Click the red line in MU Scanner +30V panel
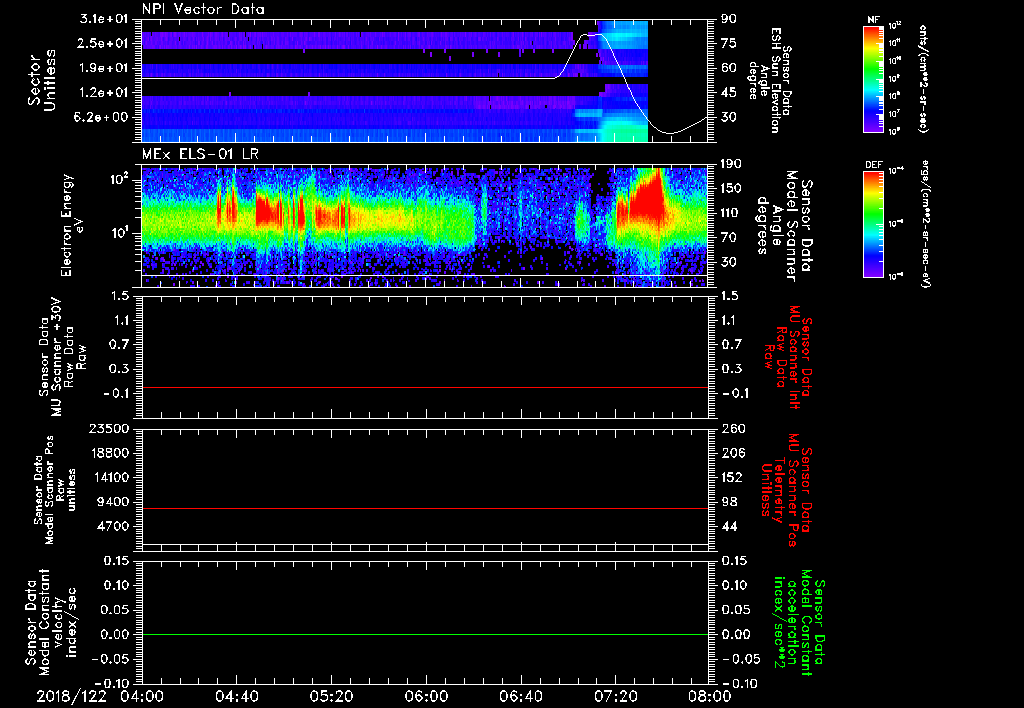 coord(426,388)
